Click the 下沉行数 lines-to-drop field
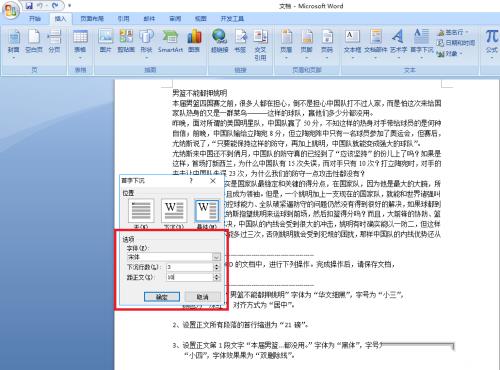 coord(189,267)
